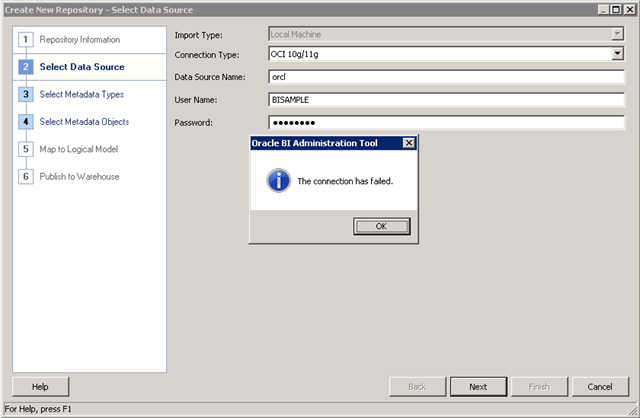Click the blue information icon in dialog
Screen dimensions: 640x418
[x=277, y=181]
